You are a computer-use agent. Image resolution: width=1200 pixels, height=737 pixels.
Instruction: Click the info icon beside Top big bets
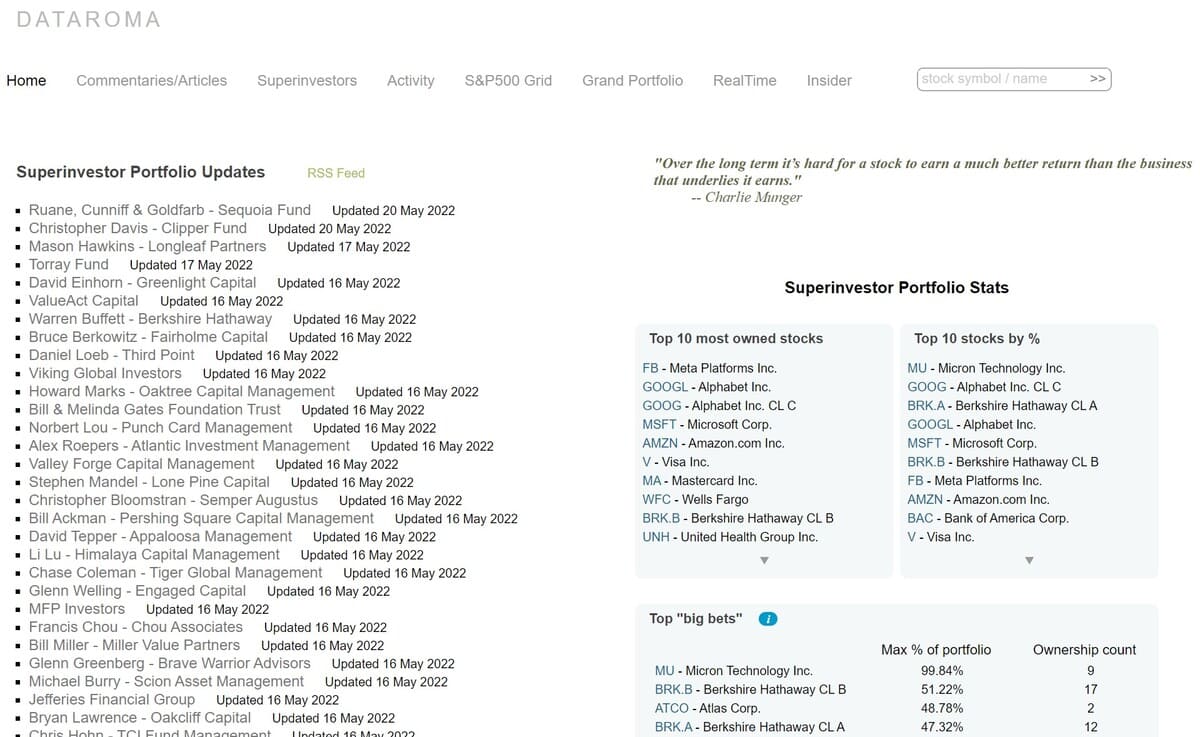[767, 619]
